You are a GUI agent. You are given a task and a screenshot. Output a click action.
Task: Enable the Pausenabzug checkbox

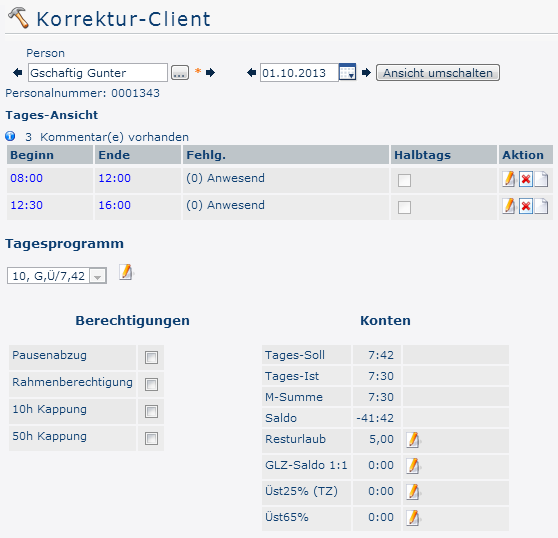[151, 357]
